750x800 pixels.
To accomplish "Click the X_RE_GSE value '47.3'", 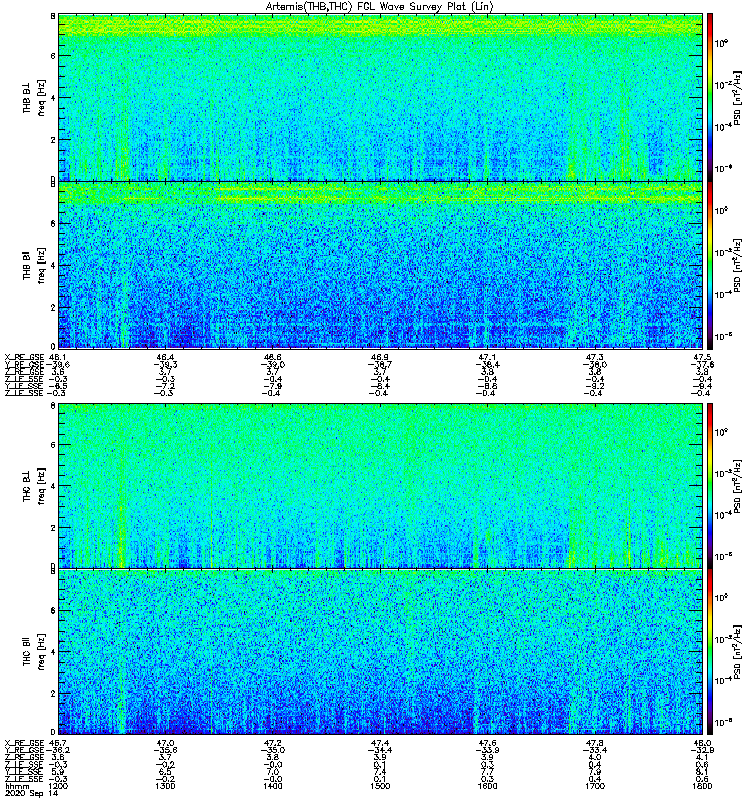I will [x=595, y=357].
